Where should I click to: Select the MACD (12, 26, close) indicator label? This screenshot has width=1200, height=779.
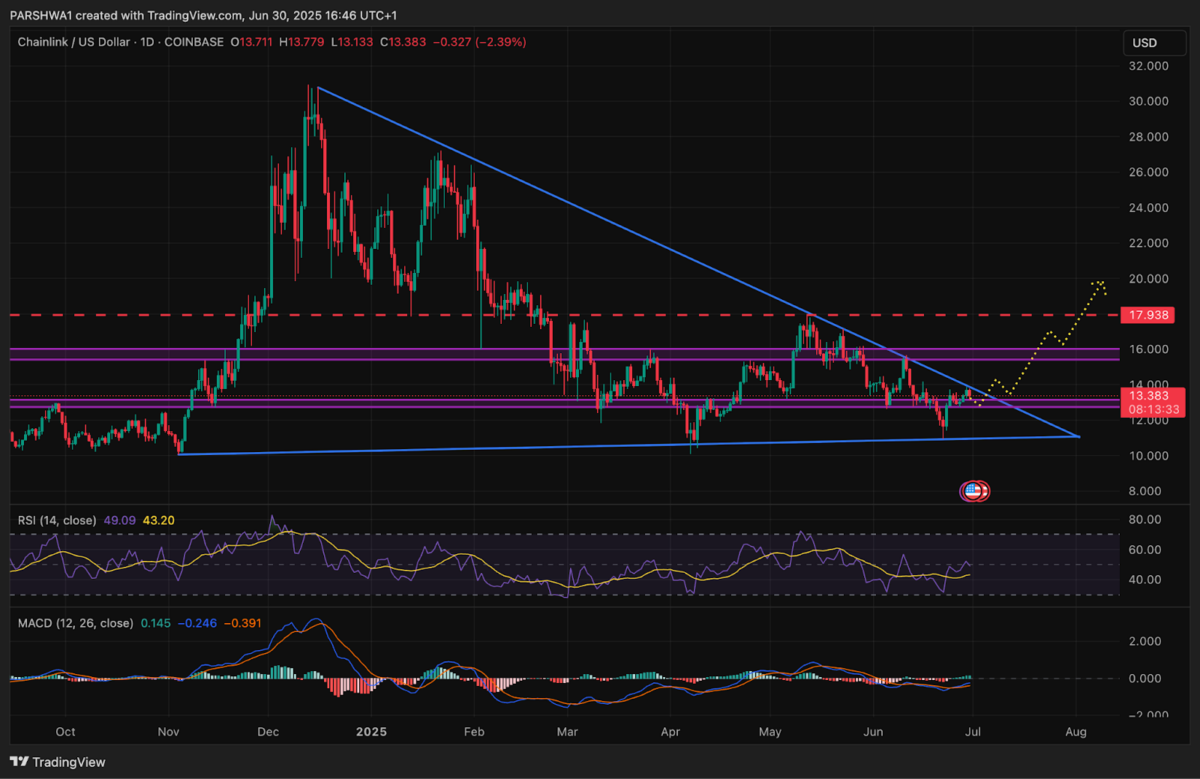click(75, 623)
